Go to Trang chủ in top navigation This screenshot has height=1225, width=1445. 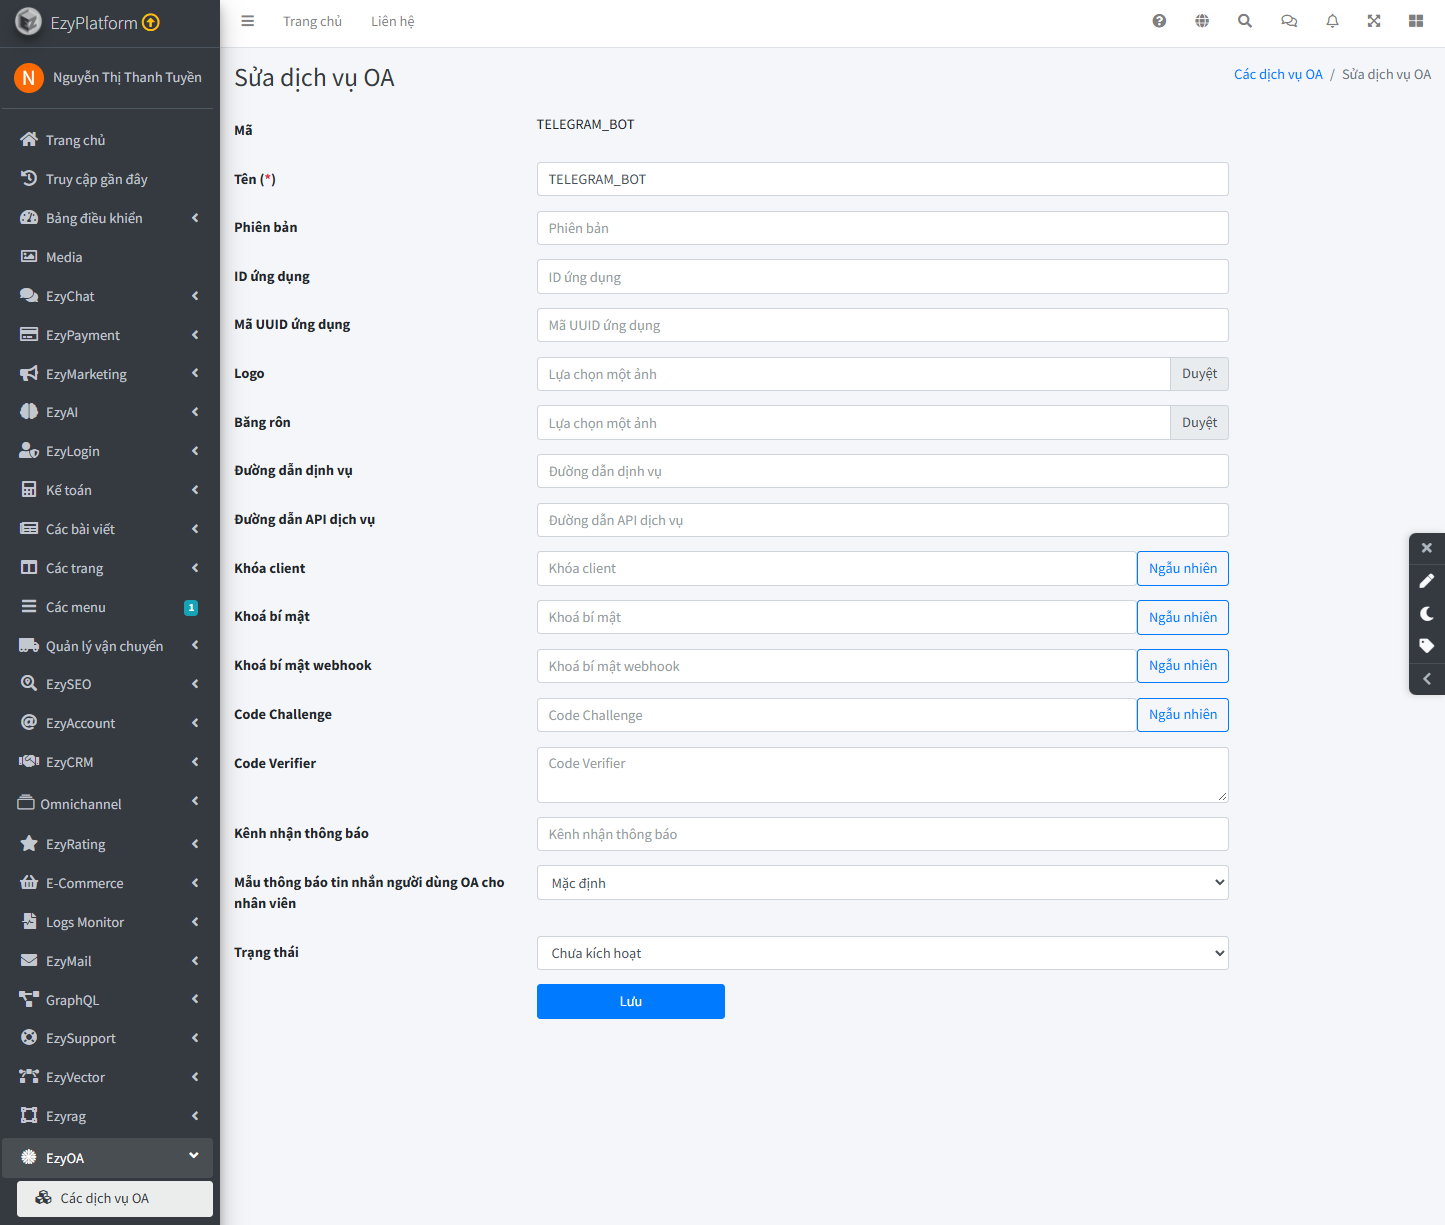coord(312,21)
